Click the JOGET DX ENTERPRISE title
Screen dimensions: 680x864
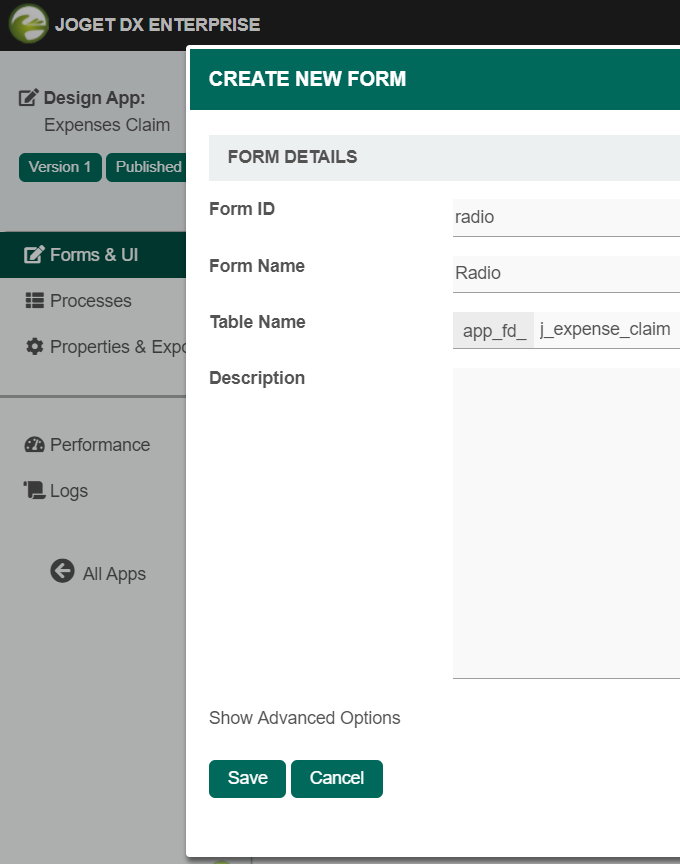(x=158, y=25)
